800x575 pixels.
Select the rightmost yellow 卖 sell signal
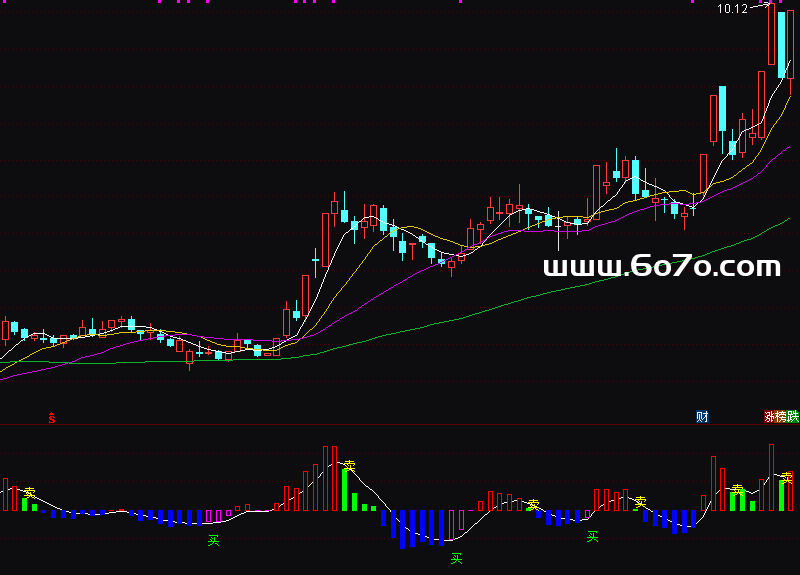tap(785, 476)
